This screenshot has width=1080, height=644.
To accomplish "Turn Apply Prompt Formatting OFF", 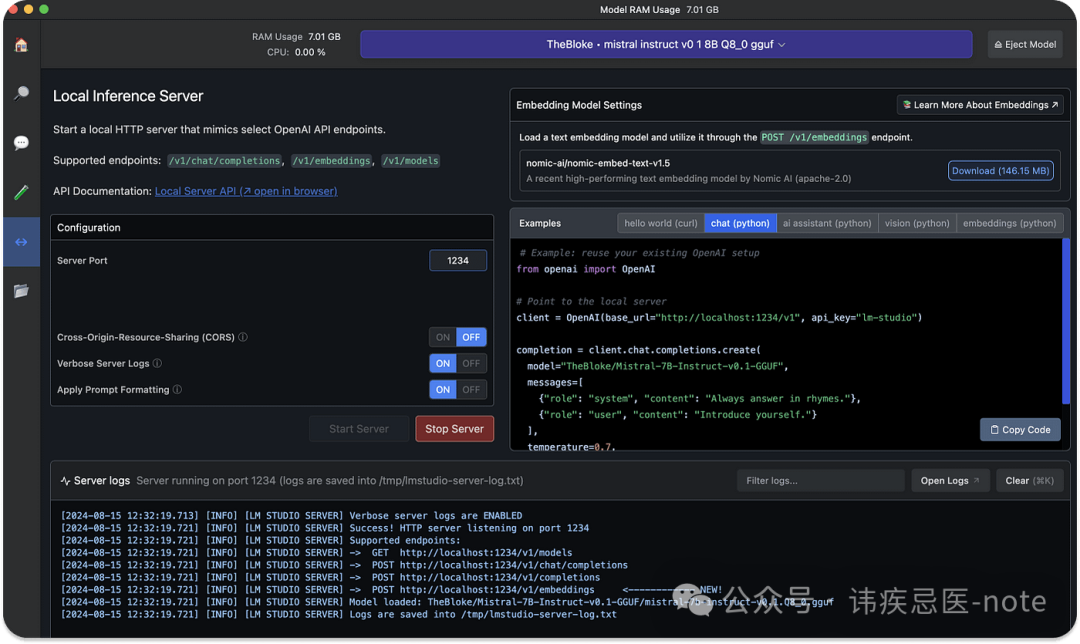I will tap(471, 389).
